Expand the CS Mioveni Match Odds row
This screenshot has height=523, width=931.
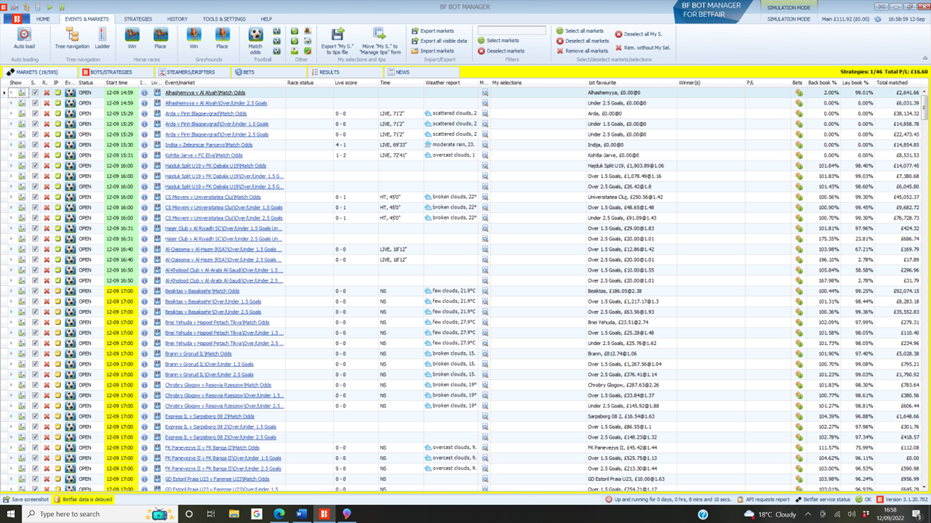click(11, 197)
